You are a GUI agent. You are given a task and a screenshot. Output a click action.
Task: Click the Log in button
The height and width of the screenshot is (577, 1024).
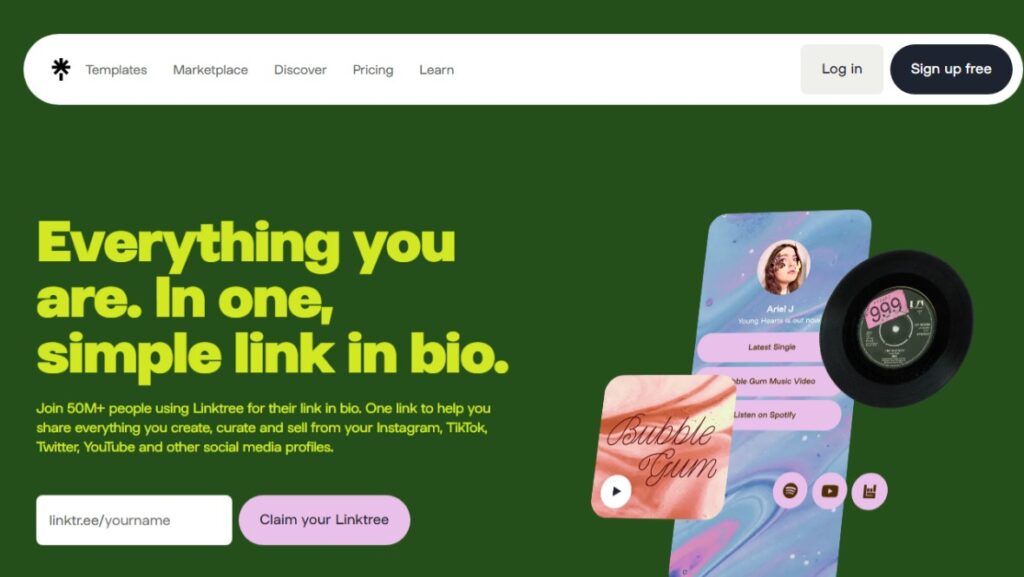pyautogui.click(x=842, y=69)
